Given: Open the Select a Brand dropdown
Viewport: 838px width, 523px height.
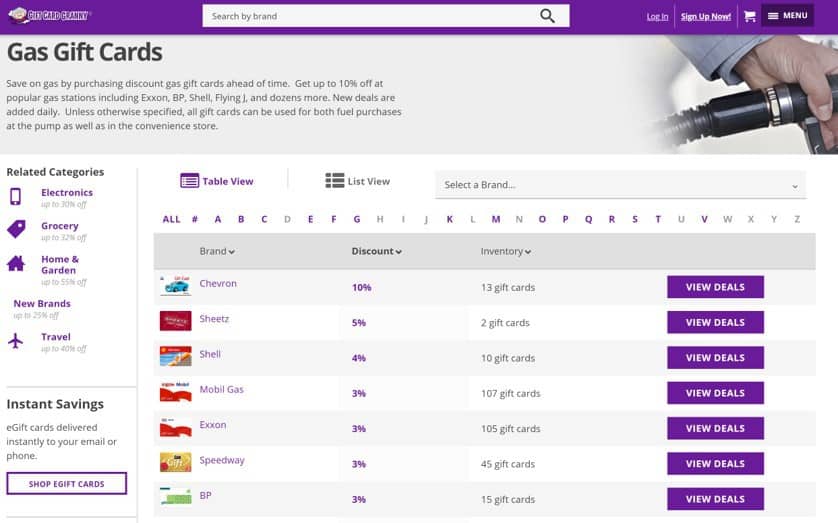Looking at the screenshot, I should (620, 185).
